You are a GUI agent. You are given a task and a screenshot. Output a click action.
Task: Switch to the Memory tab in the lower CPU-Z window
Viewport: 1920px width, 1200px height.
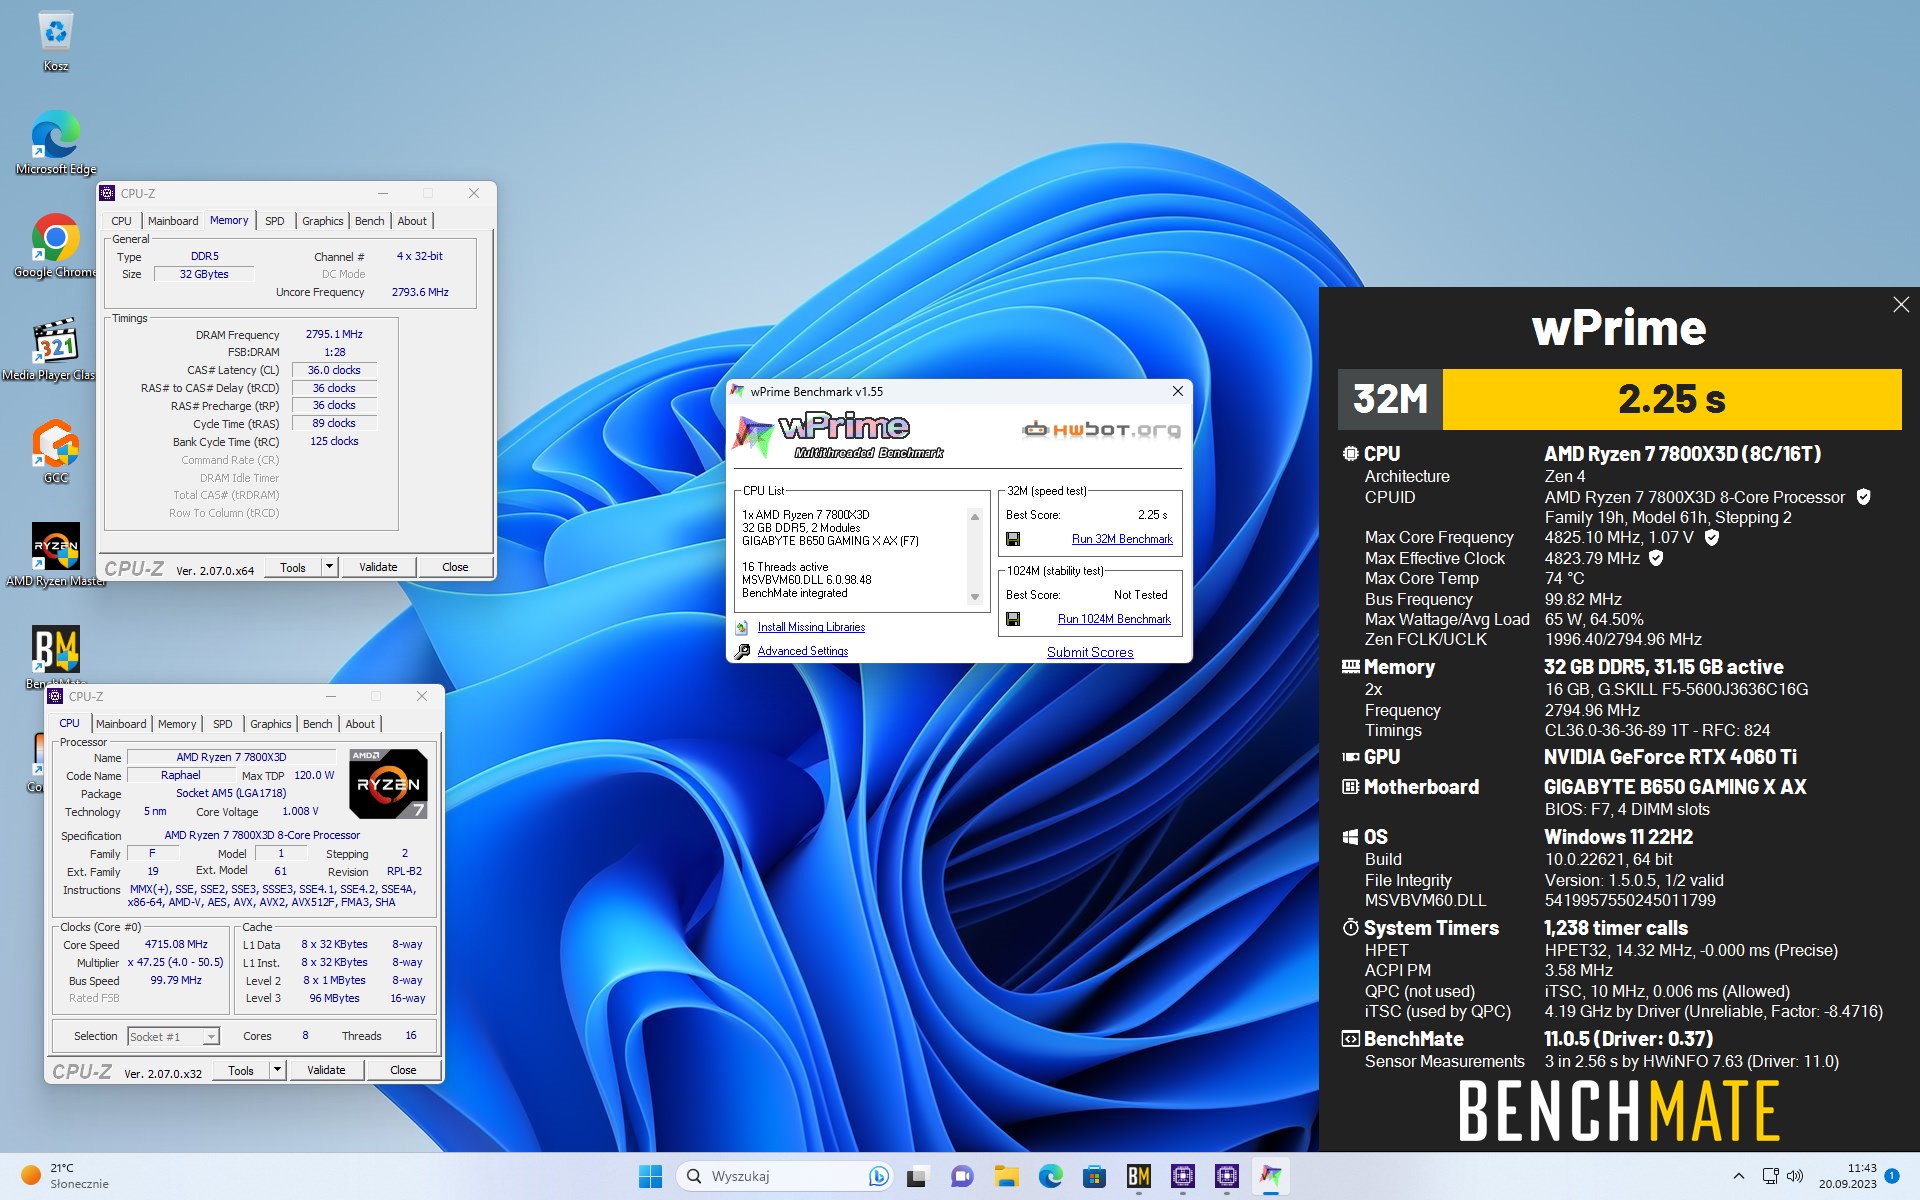click(177, 724)
